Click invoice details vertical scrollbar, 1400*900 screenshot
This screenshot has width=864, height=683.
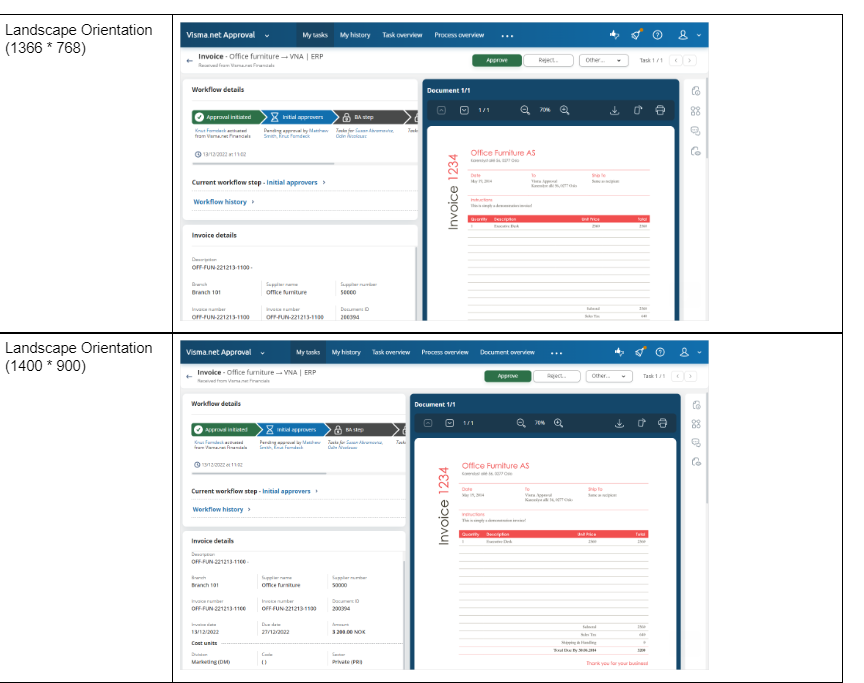pyautogui.click(x=404, y=614)
